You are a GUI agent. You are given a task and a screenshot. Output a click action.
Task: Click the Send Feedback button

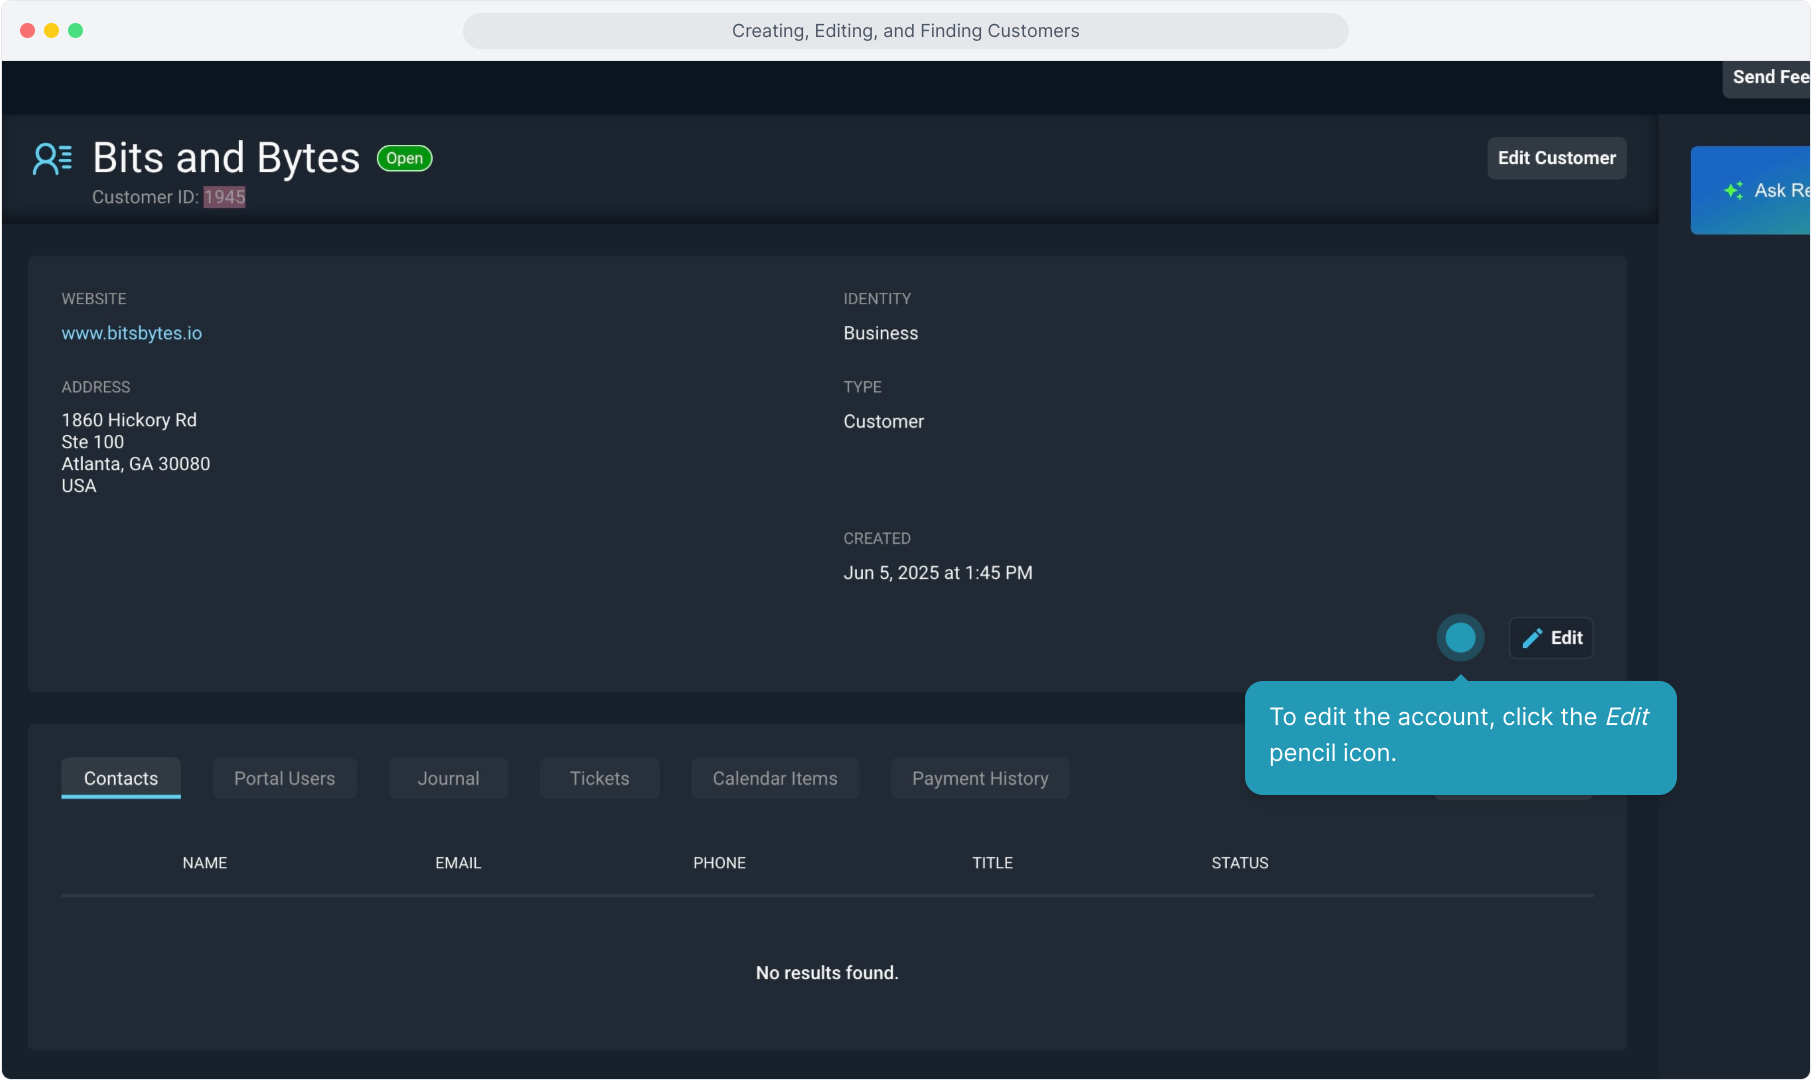coord(1768,77)
